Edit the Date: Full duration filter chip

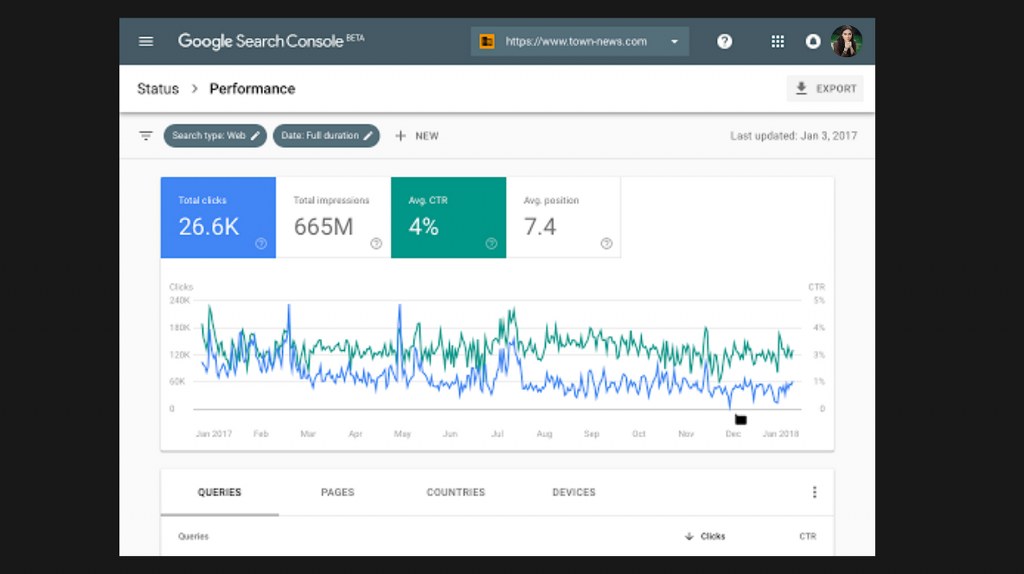326,136
